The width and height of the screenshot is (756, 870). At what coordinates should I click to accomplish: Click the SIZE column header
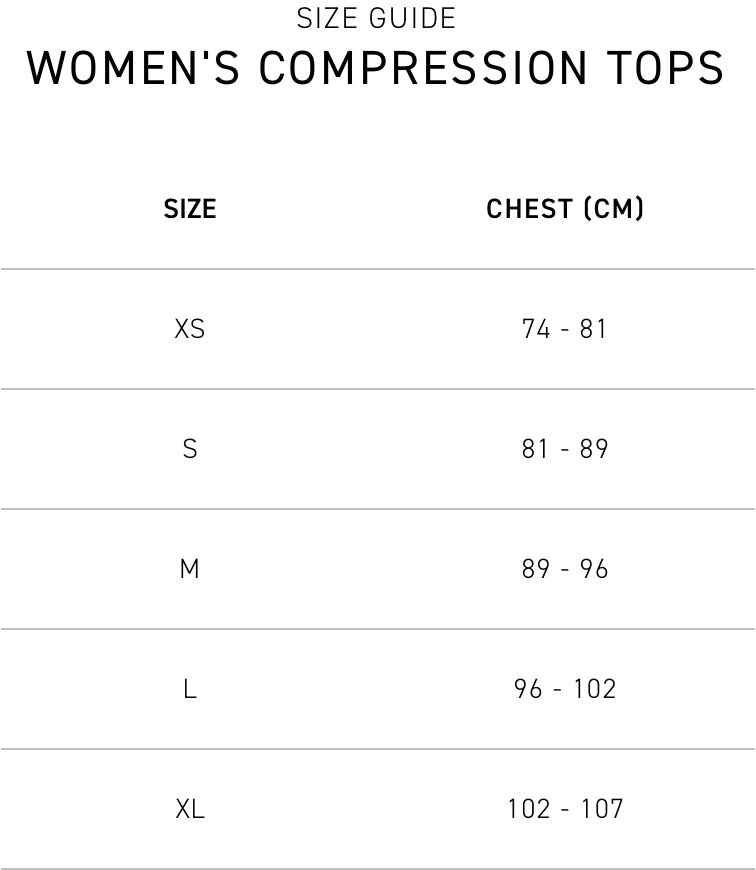tap(190, 209)
